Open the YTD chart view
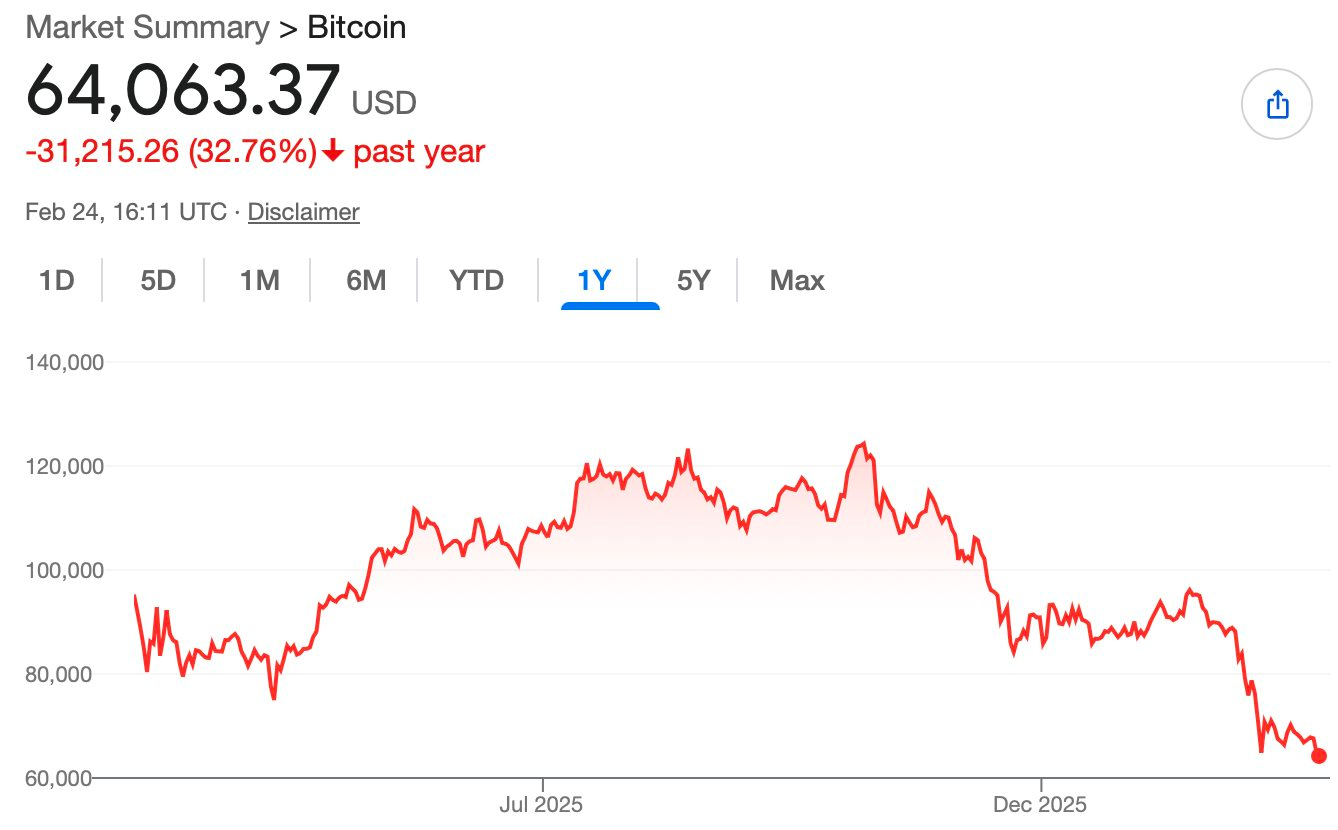This screenshot has width=1338, height=830. 477,281
